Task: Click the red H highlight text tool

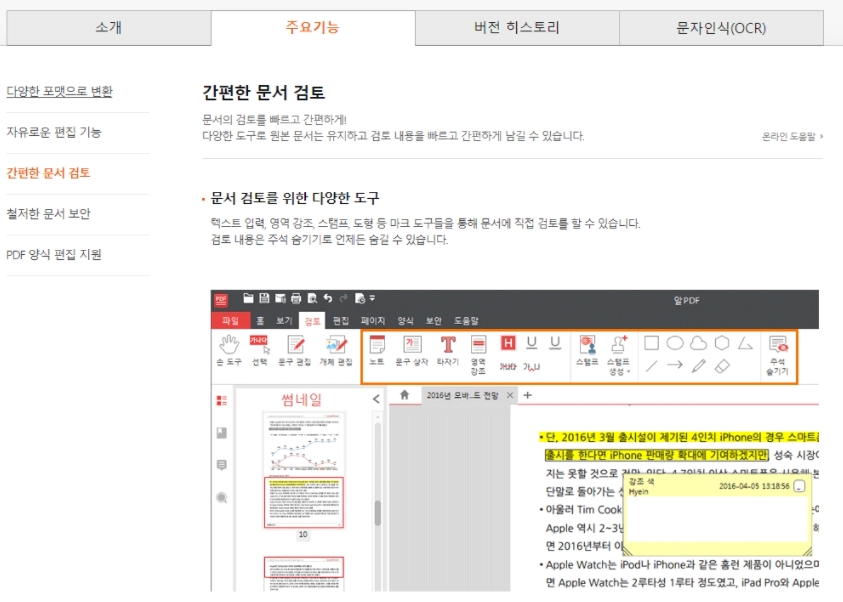Action: click(x=508, y=343)
